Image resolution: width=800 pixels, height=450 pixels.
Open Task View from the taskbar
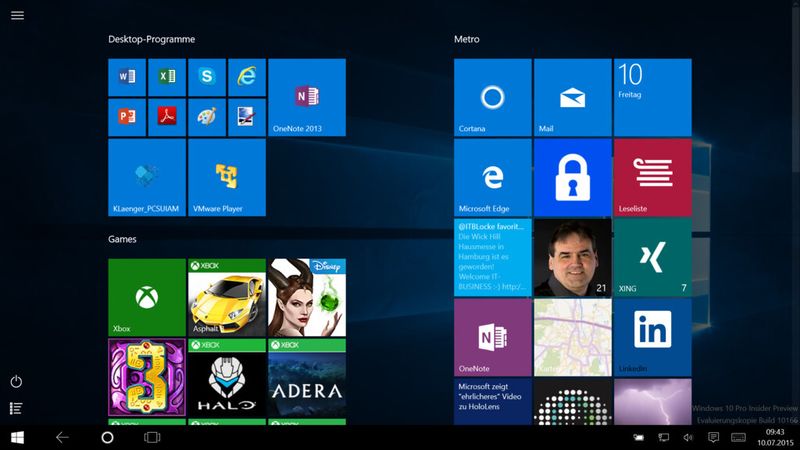coord(152,437)
